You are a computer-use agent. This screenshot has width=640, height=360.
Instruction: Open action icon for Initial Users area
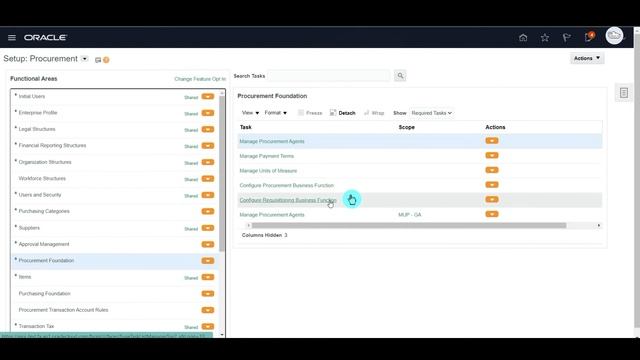208,97
